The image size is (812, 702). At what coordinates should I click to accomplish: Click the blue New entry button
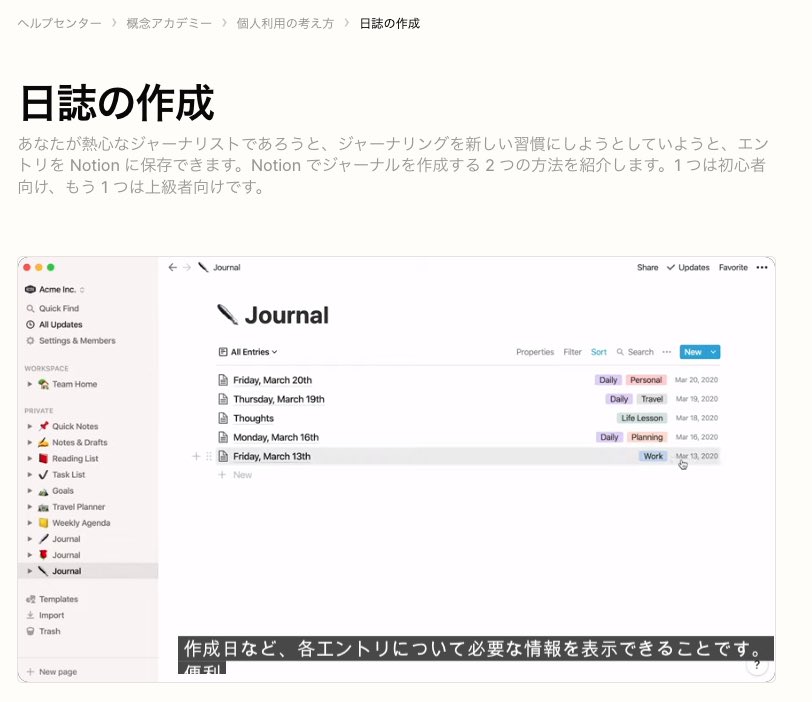[x=693, y=352]
